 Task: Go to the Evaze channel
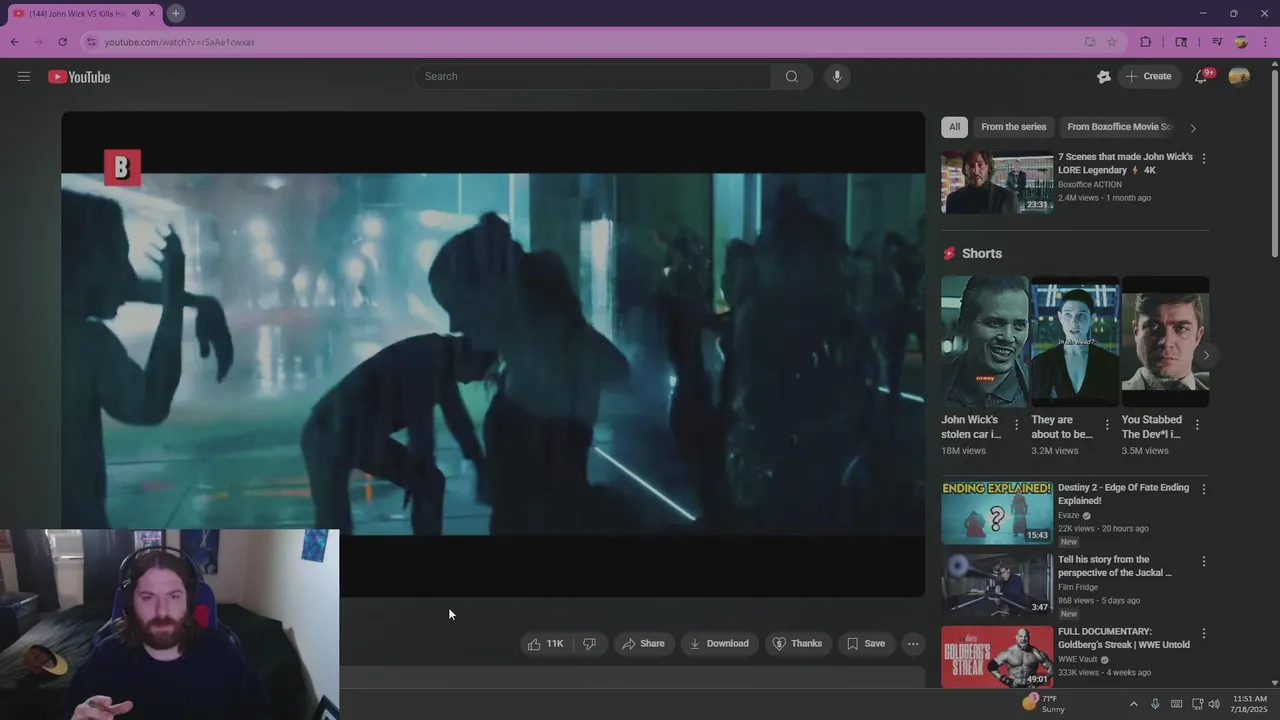point(1069,516)
